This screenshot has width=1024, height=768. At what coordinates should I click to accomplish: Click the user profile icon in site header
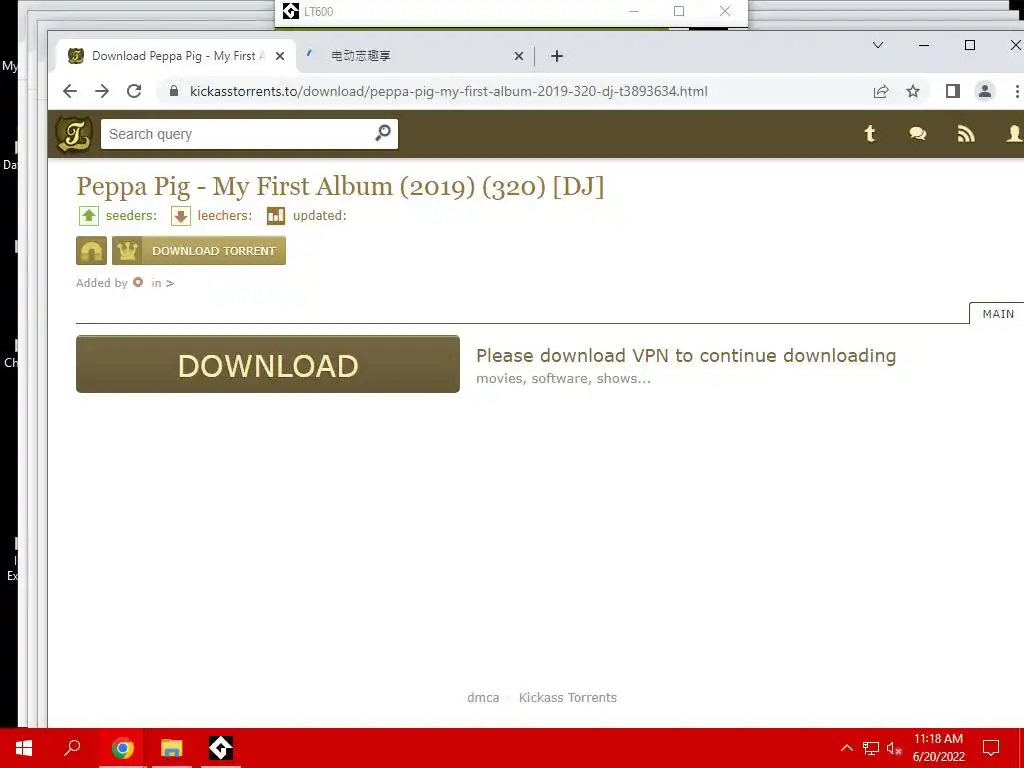pyautogui.click(x=1014, y=134)
